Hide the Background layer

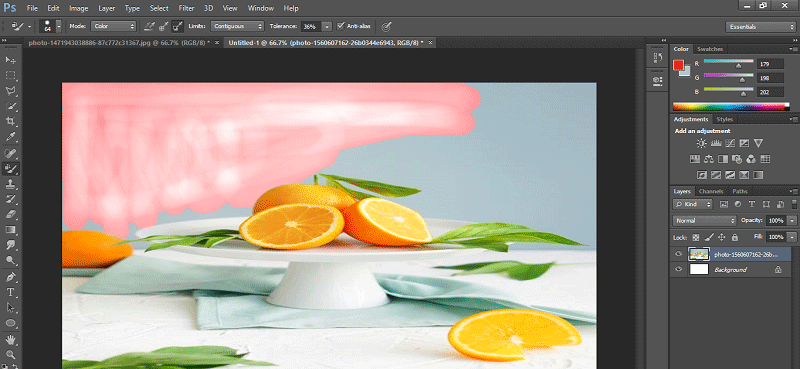(x=678, y=269)
